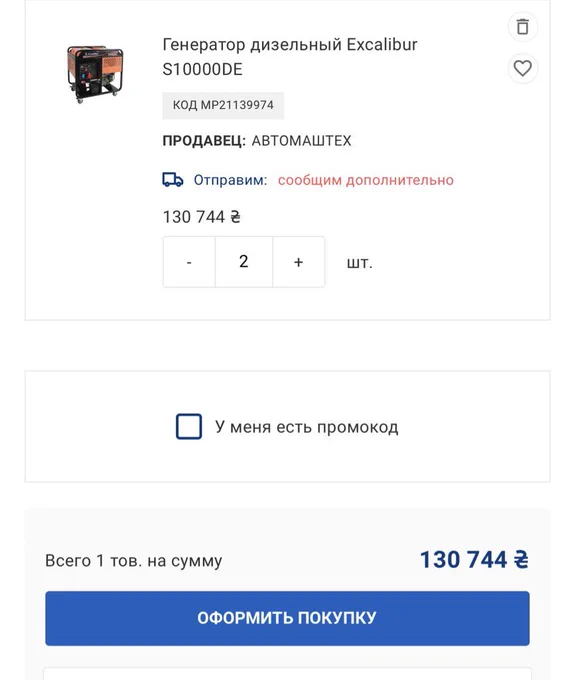
Task: Click the "шт." unit label
Action: click(x=359, y=263)
